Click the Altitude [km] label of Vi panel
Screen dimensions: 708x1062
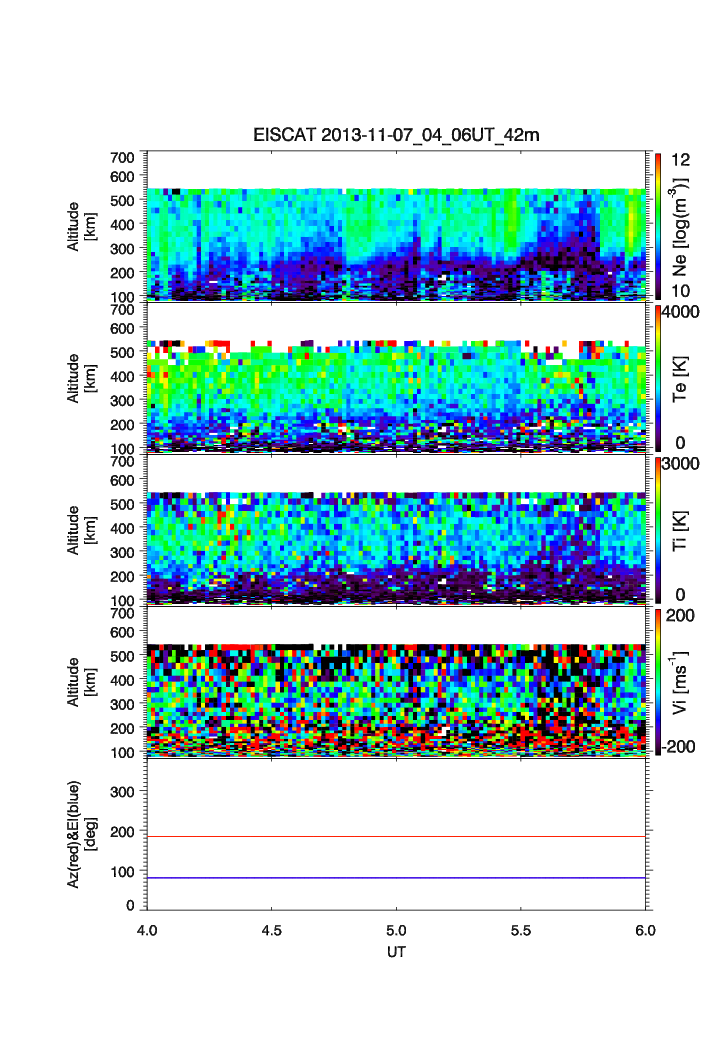pyautogui.click(x=82, y=682)
